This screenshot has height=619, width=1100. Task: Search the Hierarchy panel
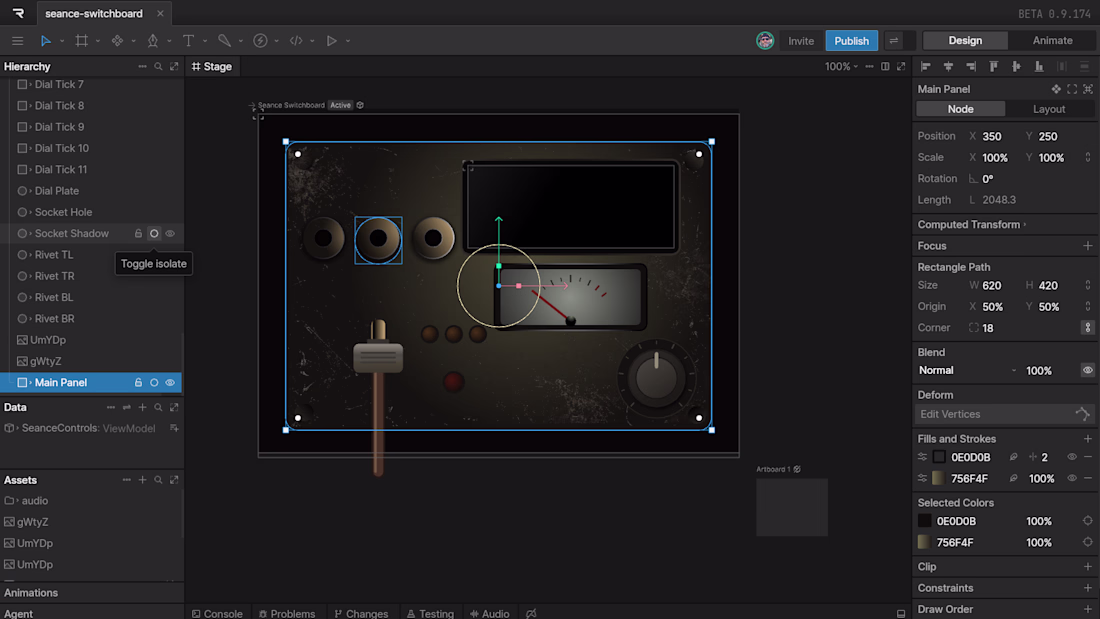(x=159, y=67)
